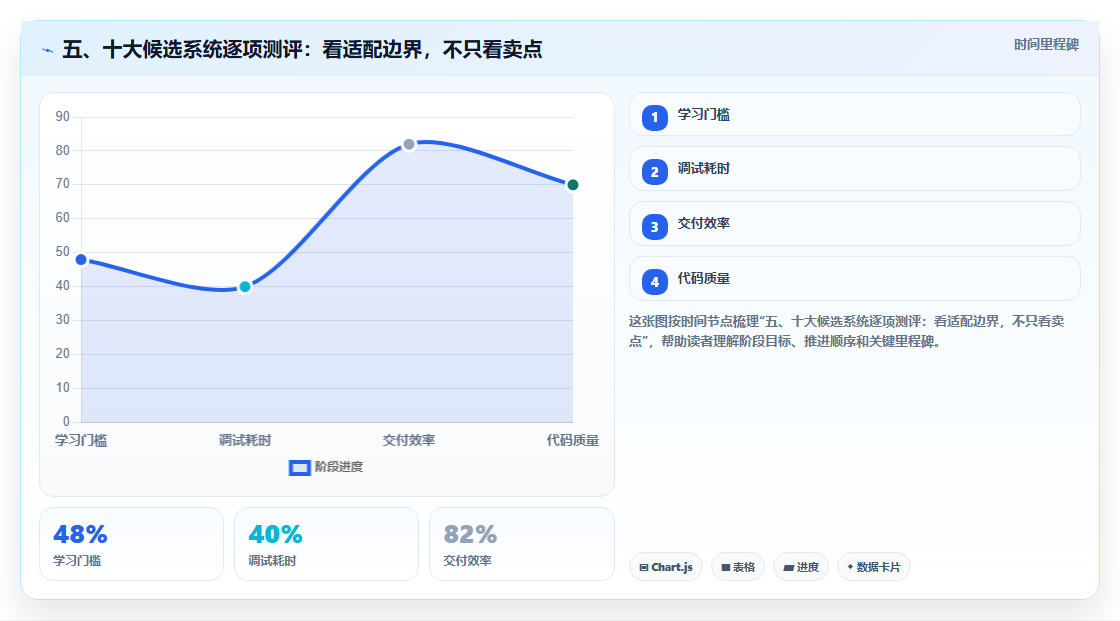
Task: Click the y-axis value 50
Action: click(63, 252)
